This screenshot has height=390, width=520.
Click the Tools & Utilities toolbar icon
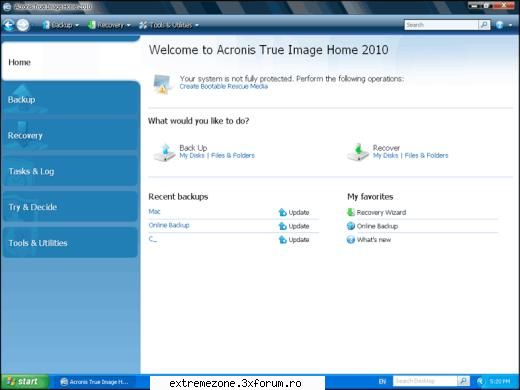pyautogui.click(x=143, y=25)
